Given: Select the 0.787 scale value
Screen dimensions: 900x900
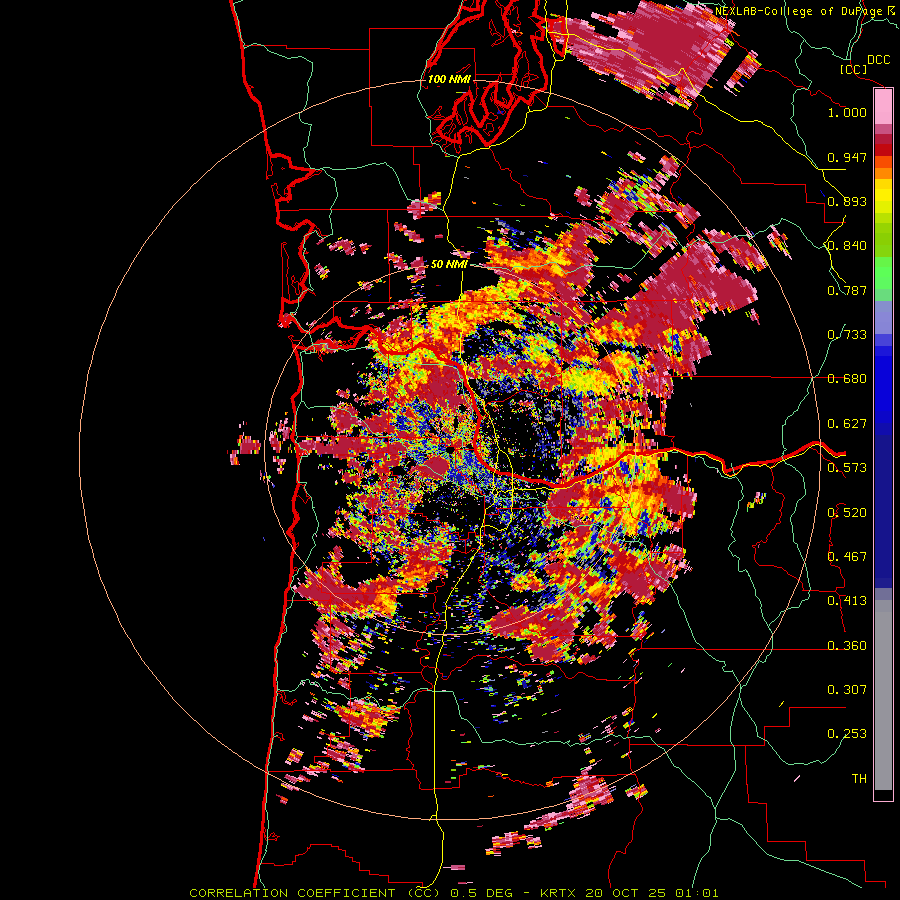Looking at the screenshot, I should click(847, 290).
